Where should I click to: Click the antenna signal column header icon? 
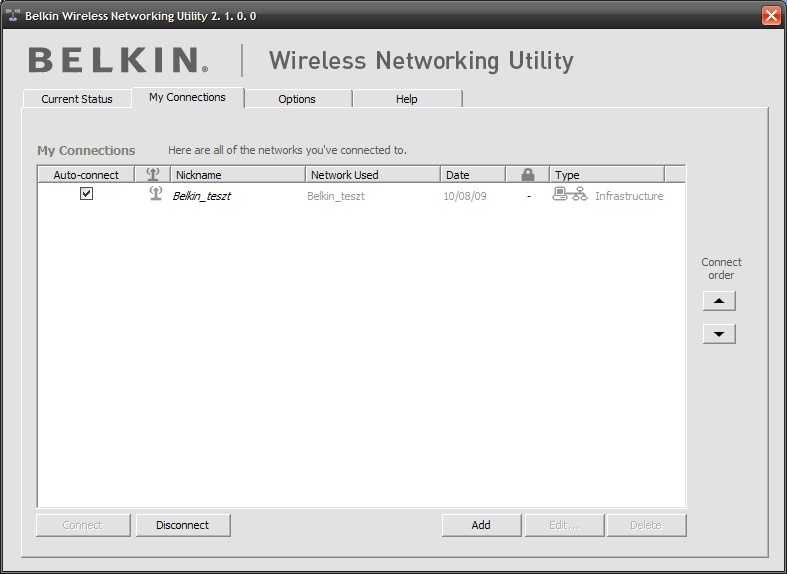click(x=153, y=175)
